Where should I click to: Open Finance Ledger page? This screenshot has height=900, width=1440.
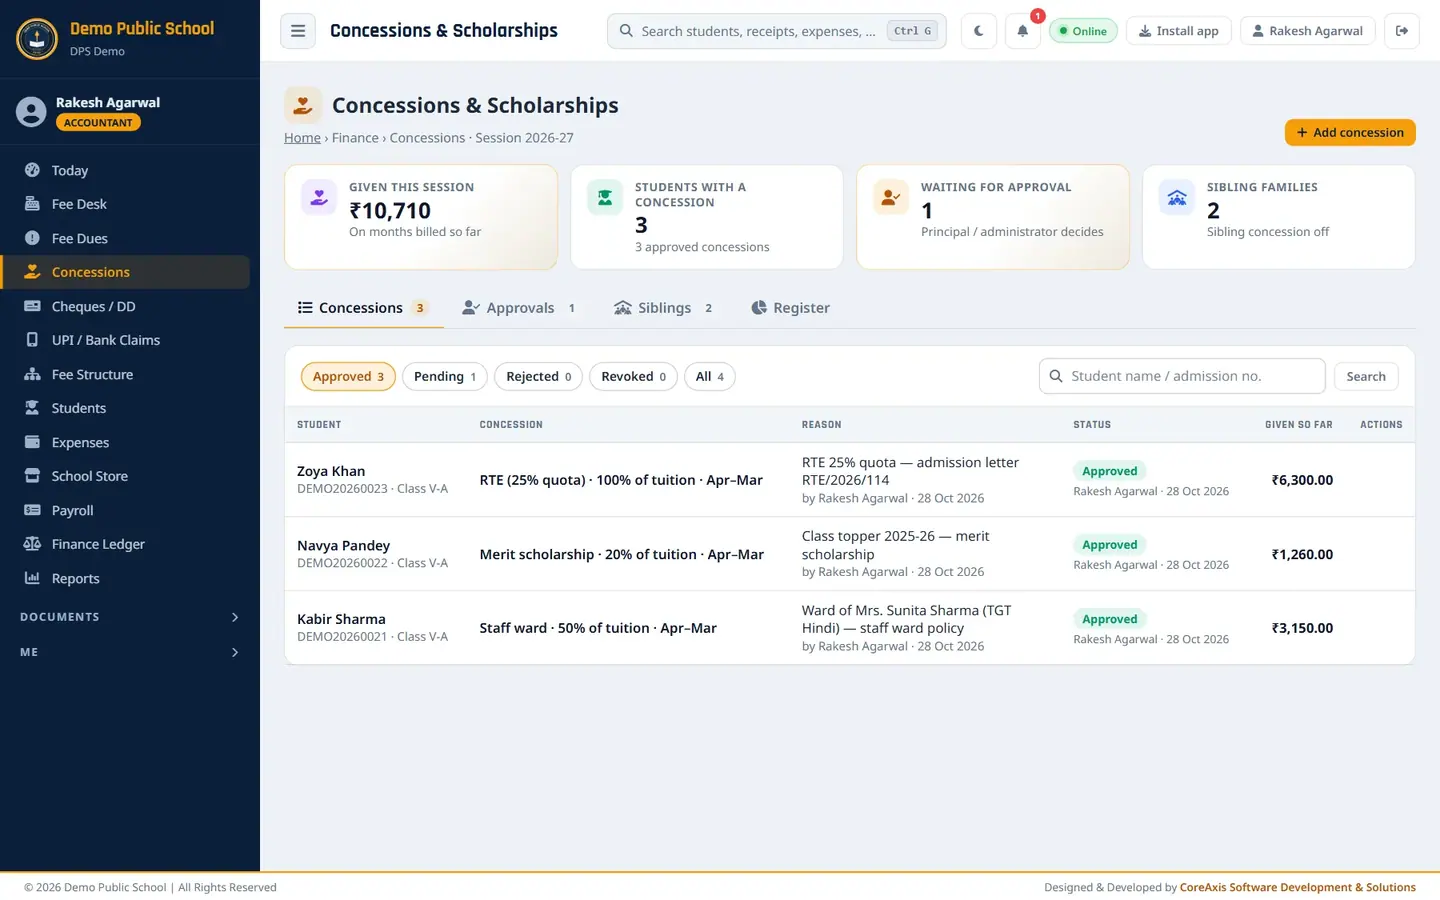pos(125,544)
